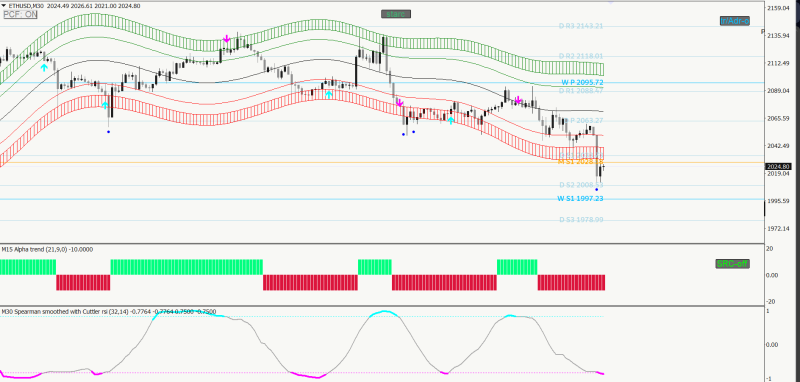
Task: Click the rightmost red Alpha trend histogram block
Action: pyautogui.click(x=571, y=283)
